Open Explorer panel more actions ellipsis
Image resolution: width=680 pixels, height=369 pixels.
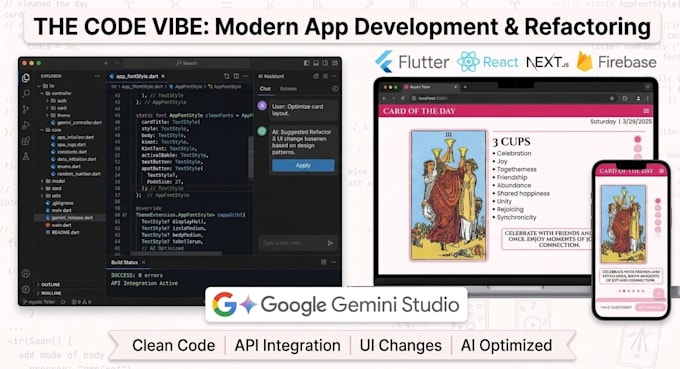click(x=97, y=76)
